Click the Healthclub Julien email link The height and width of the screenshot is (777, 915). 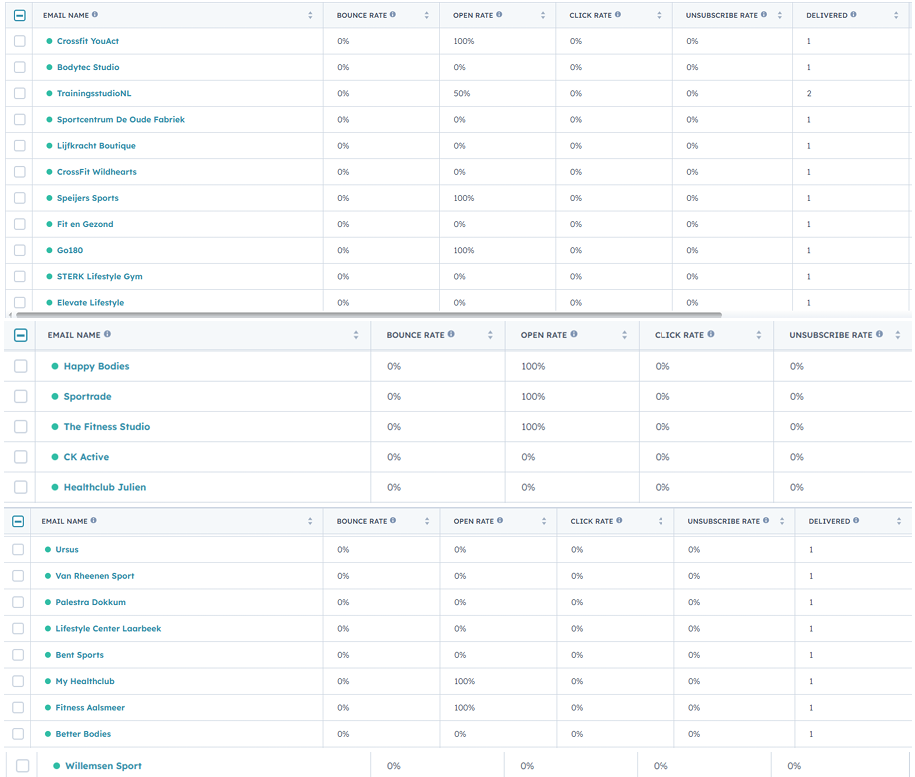point(105,487)
